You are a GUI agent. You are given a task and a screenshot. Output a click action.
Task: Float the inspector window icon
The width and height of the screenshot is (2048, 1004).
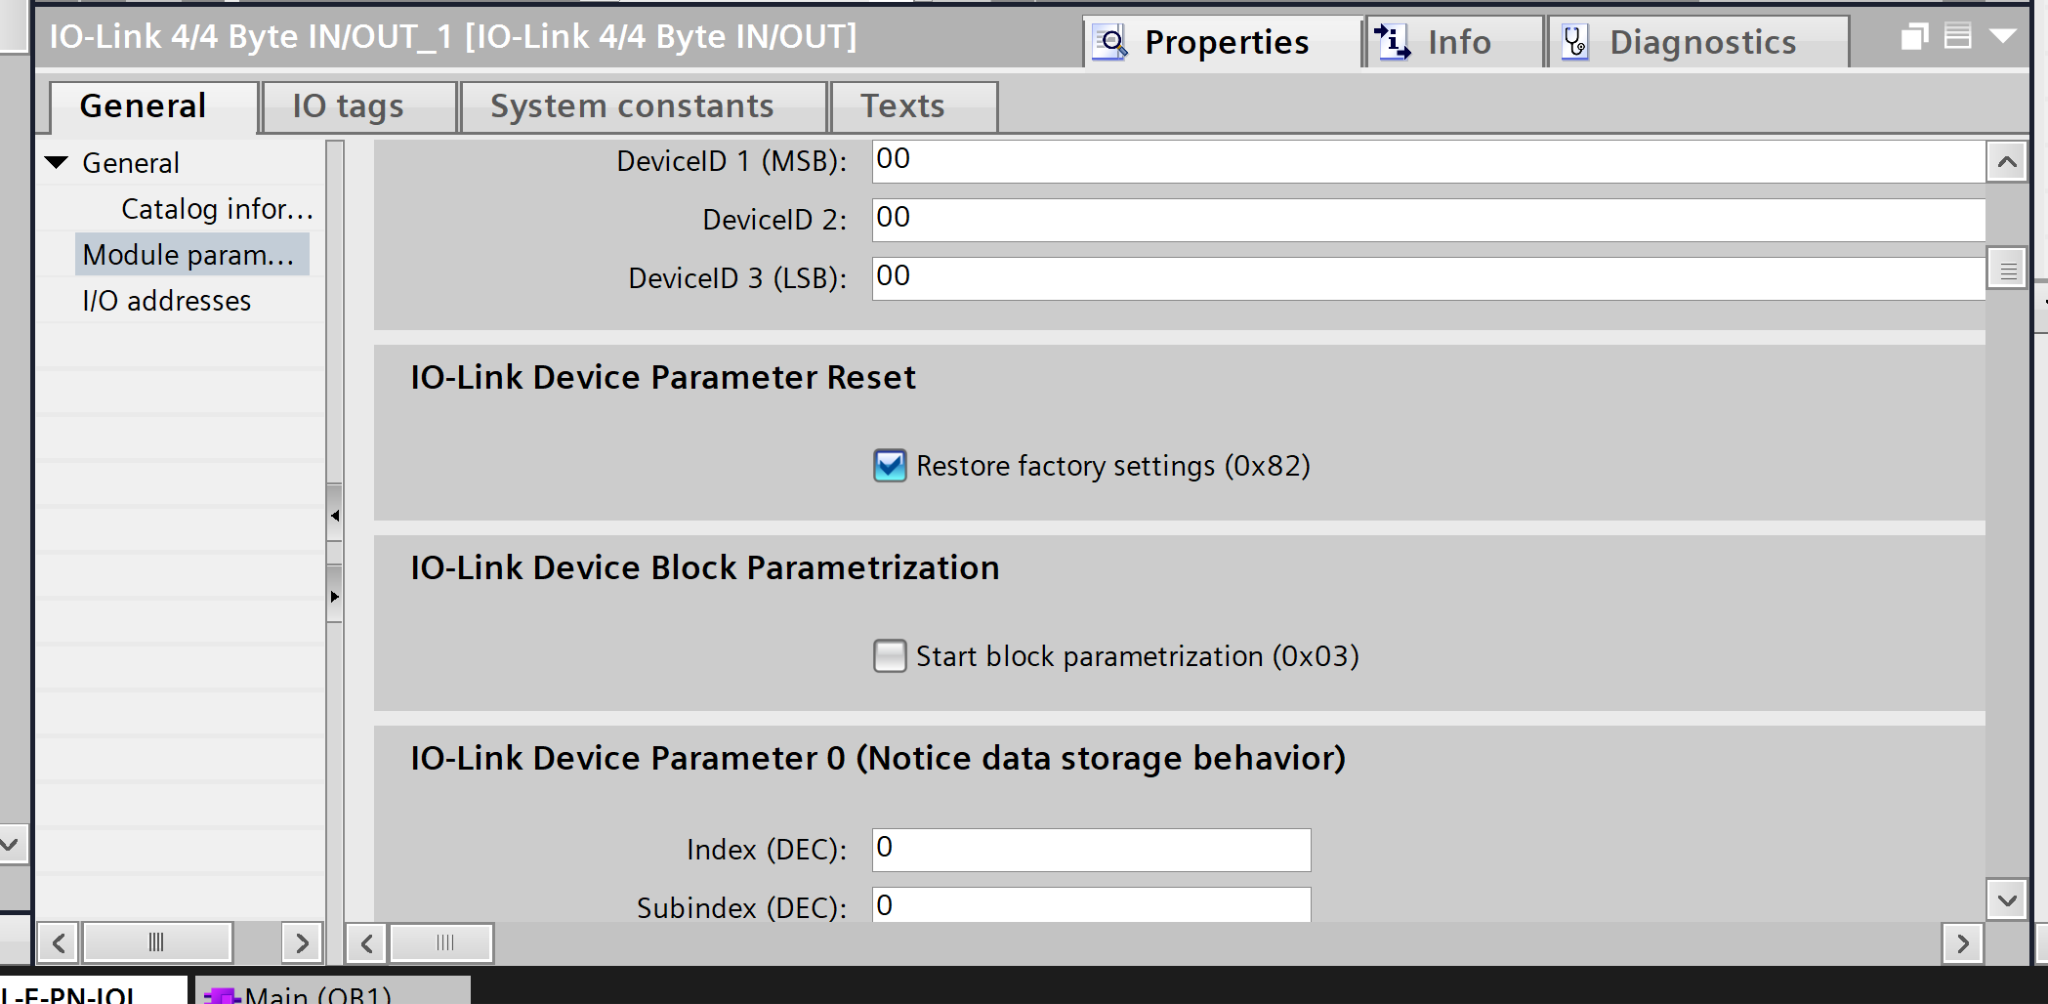click(1913, 37)
